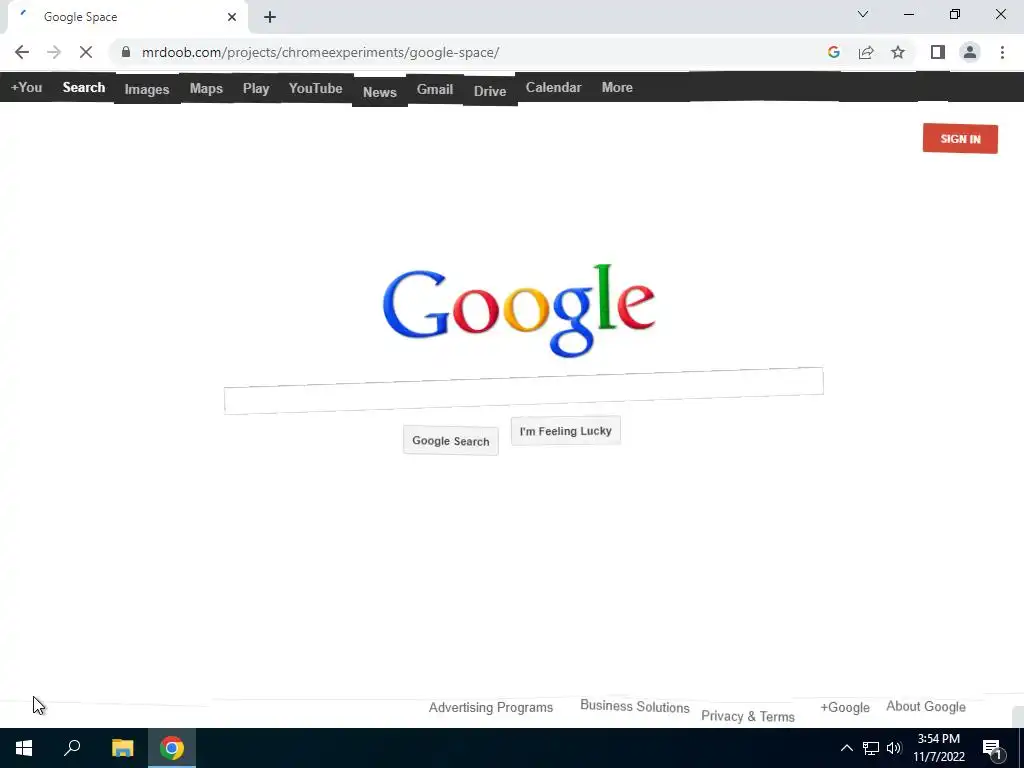Viewport: 1024px width, 768px height.
Task: Click the greyed forward navigation arrow
Action: (x=54, y=52)
